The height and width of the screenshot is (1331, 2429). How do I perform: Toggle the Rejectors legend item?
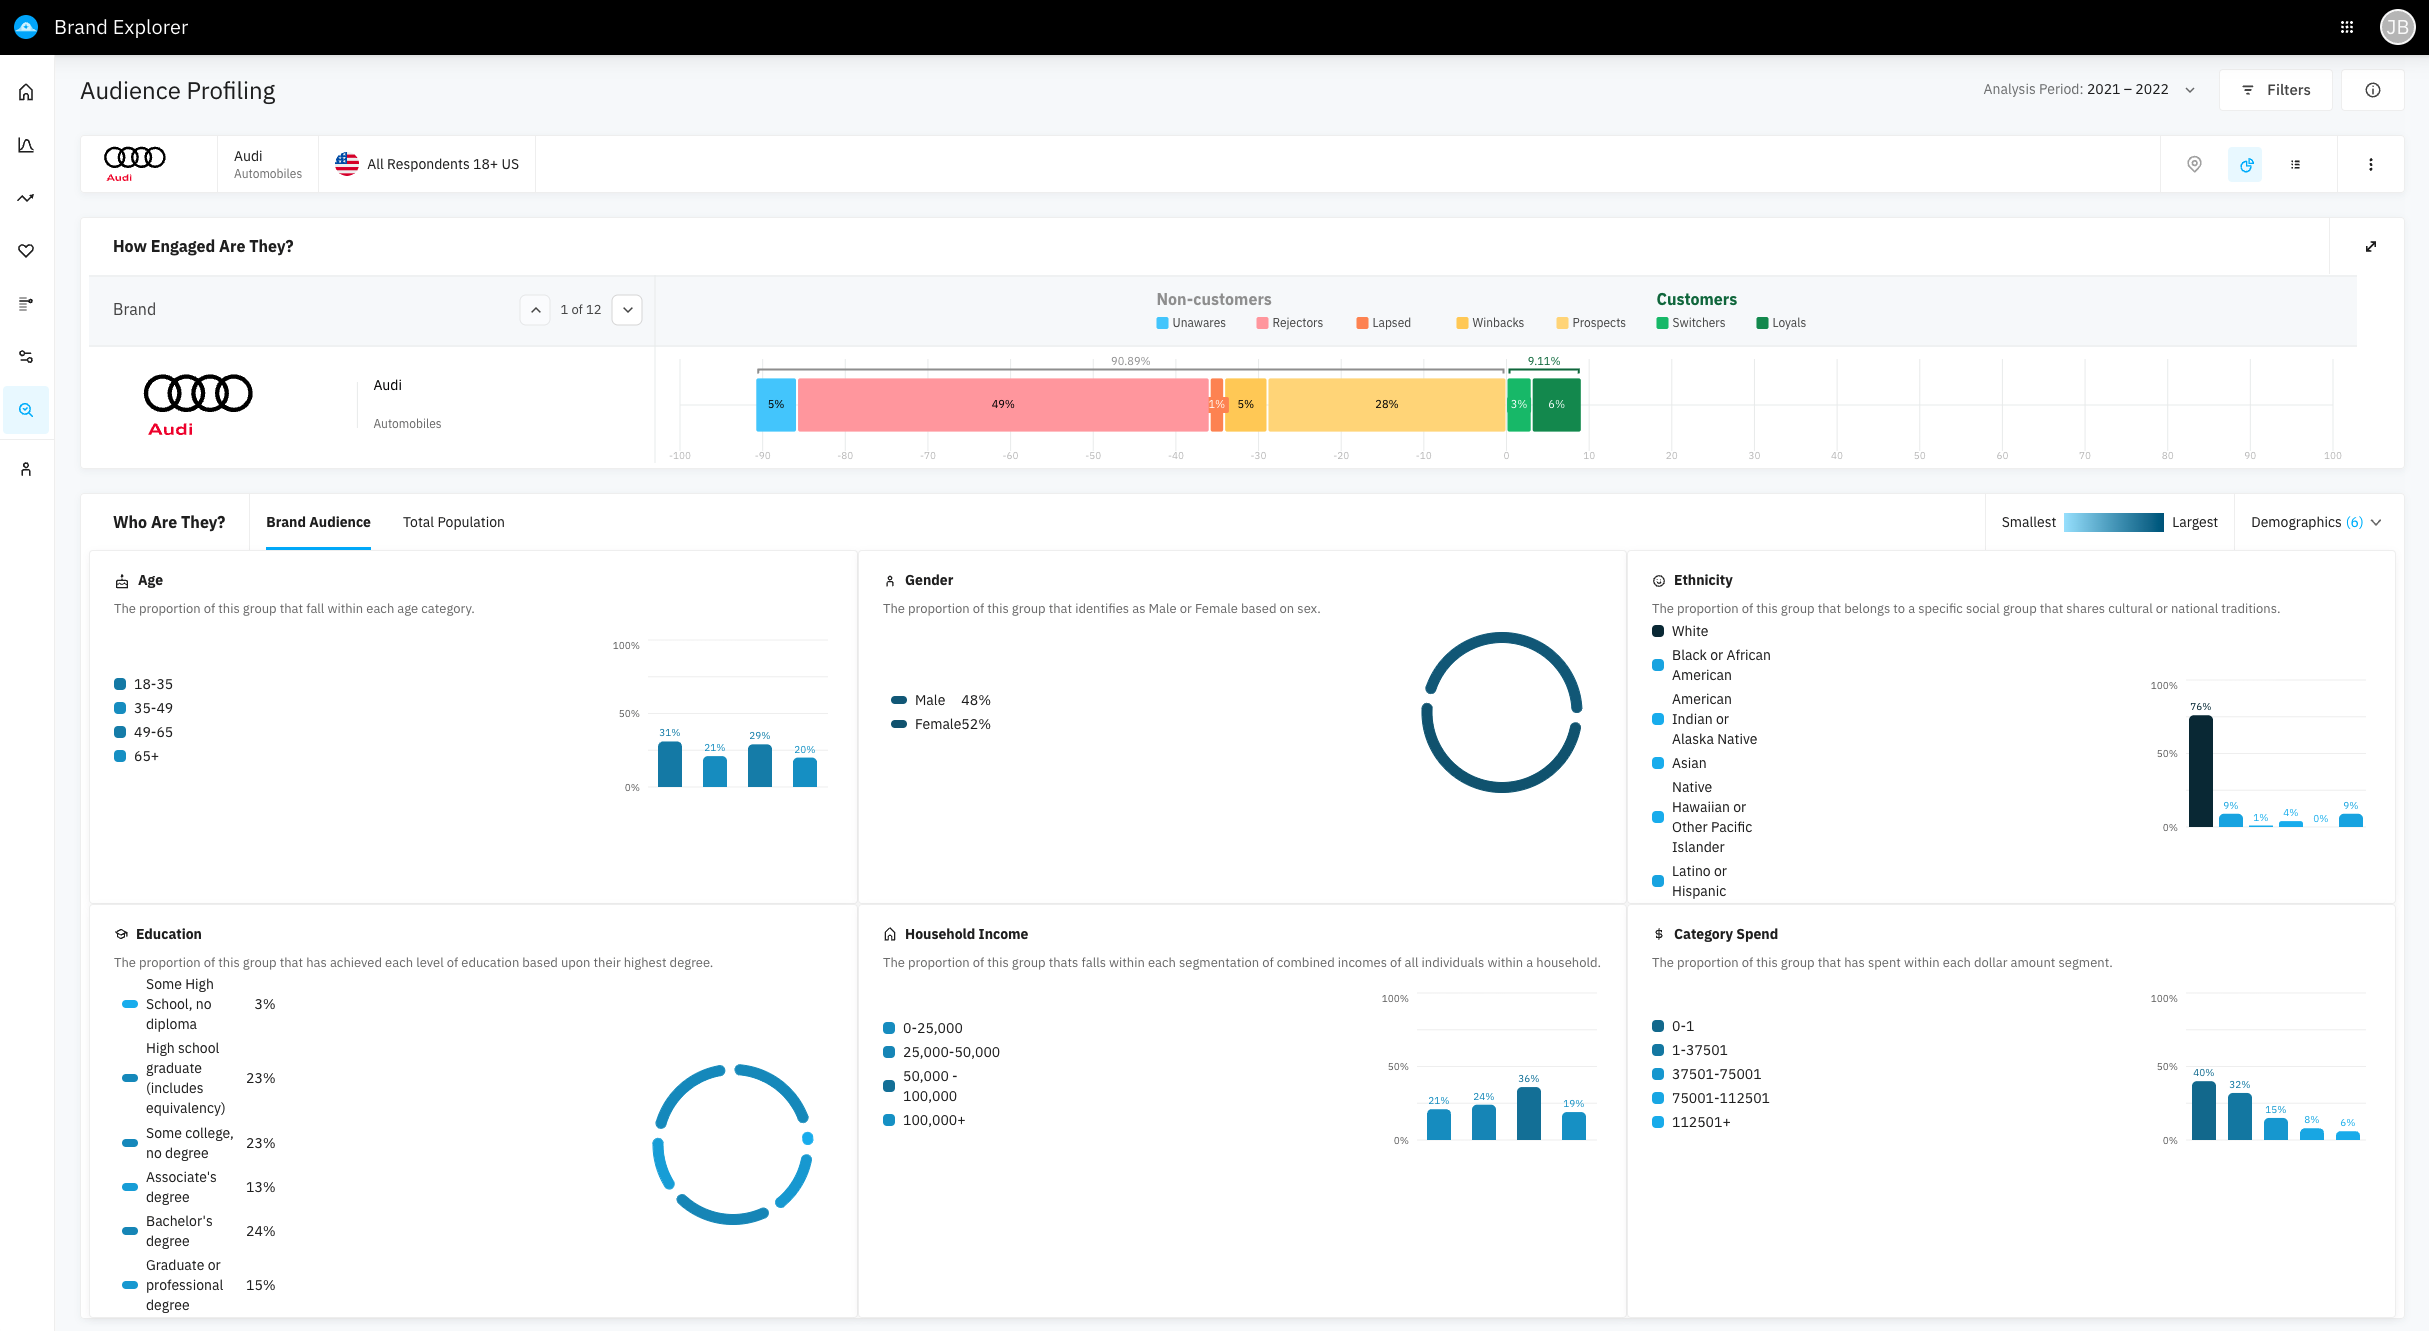click(1289, 323)
